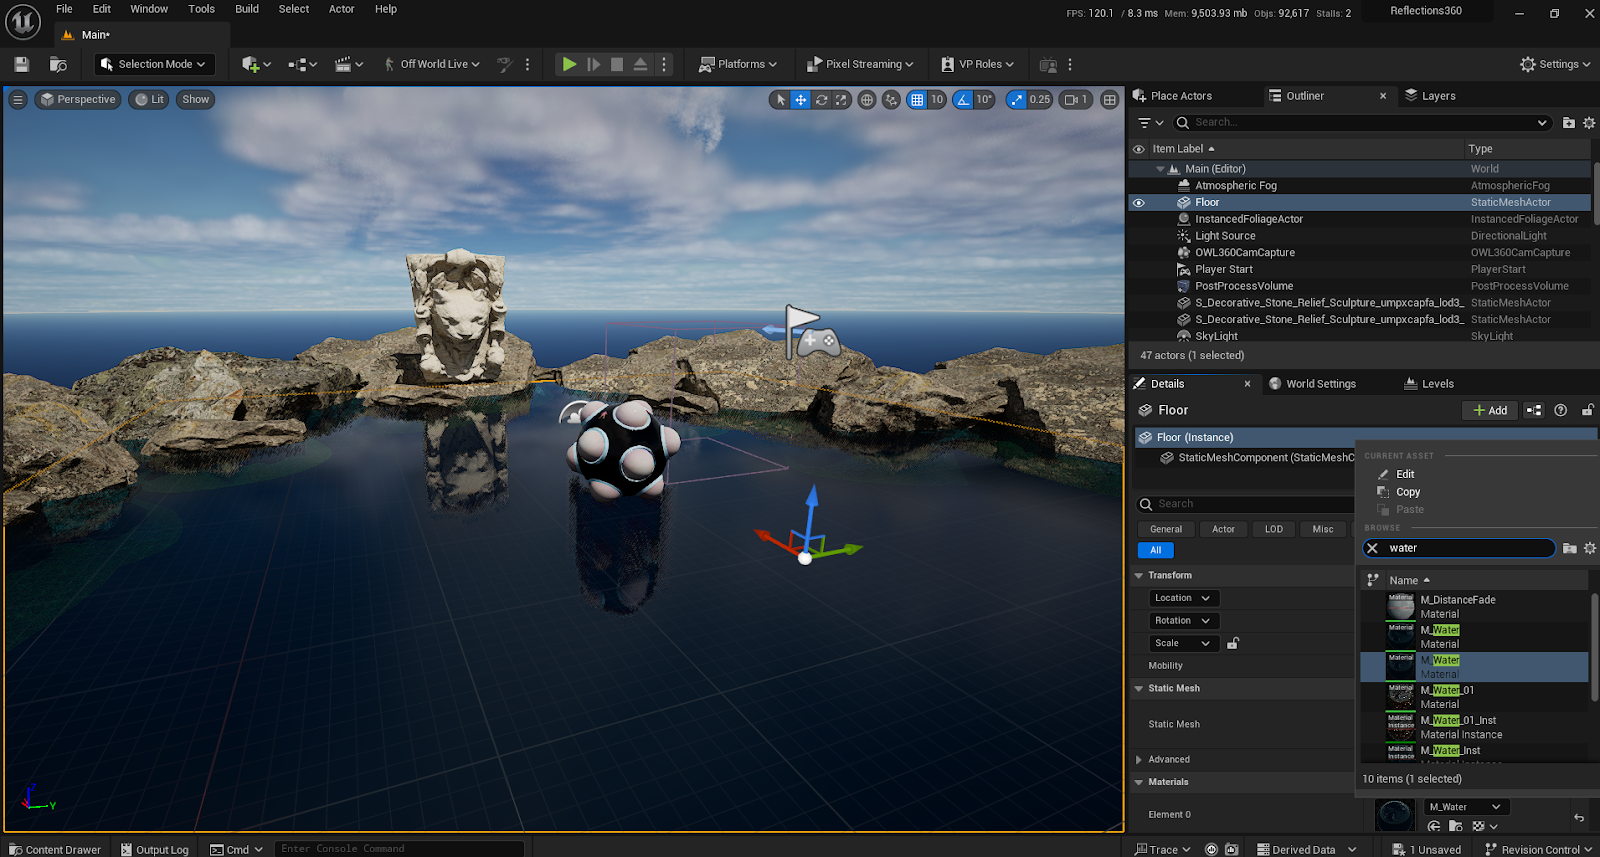
Task: Click the Outliner add folder icon
Action: [x=1568, y=123]
